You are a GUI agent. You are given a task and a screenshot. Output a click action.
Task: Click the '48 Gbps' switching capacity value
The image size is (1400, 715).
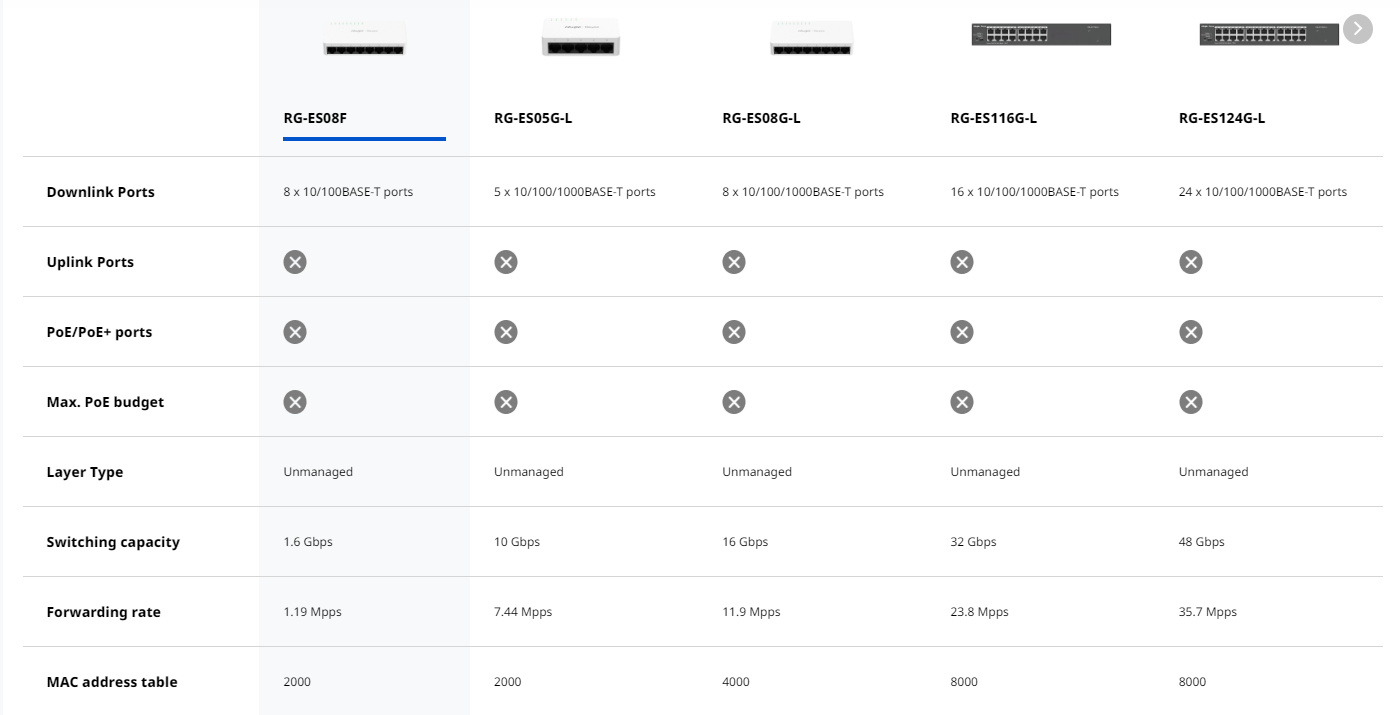point(1202,542)
